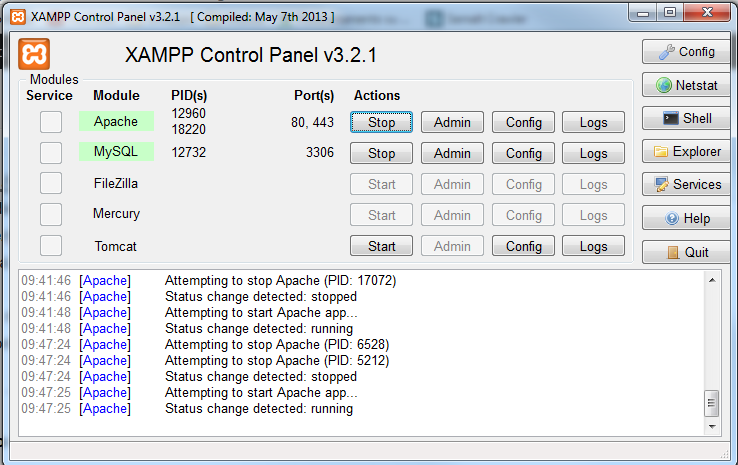Click the orange XAMPP logo
The height and width of the screenshot is (465, 738).
click(x=34, y=54)
